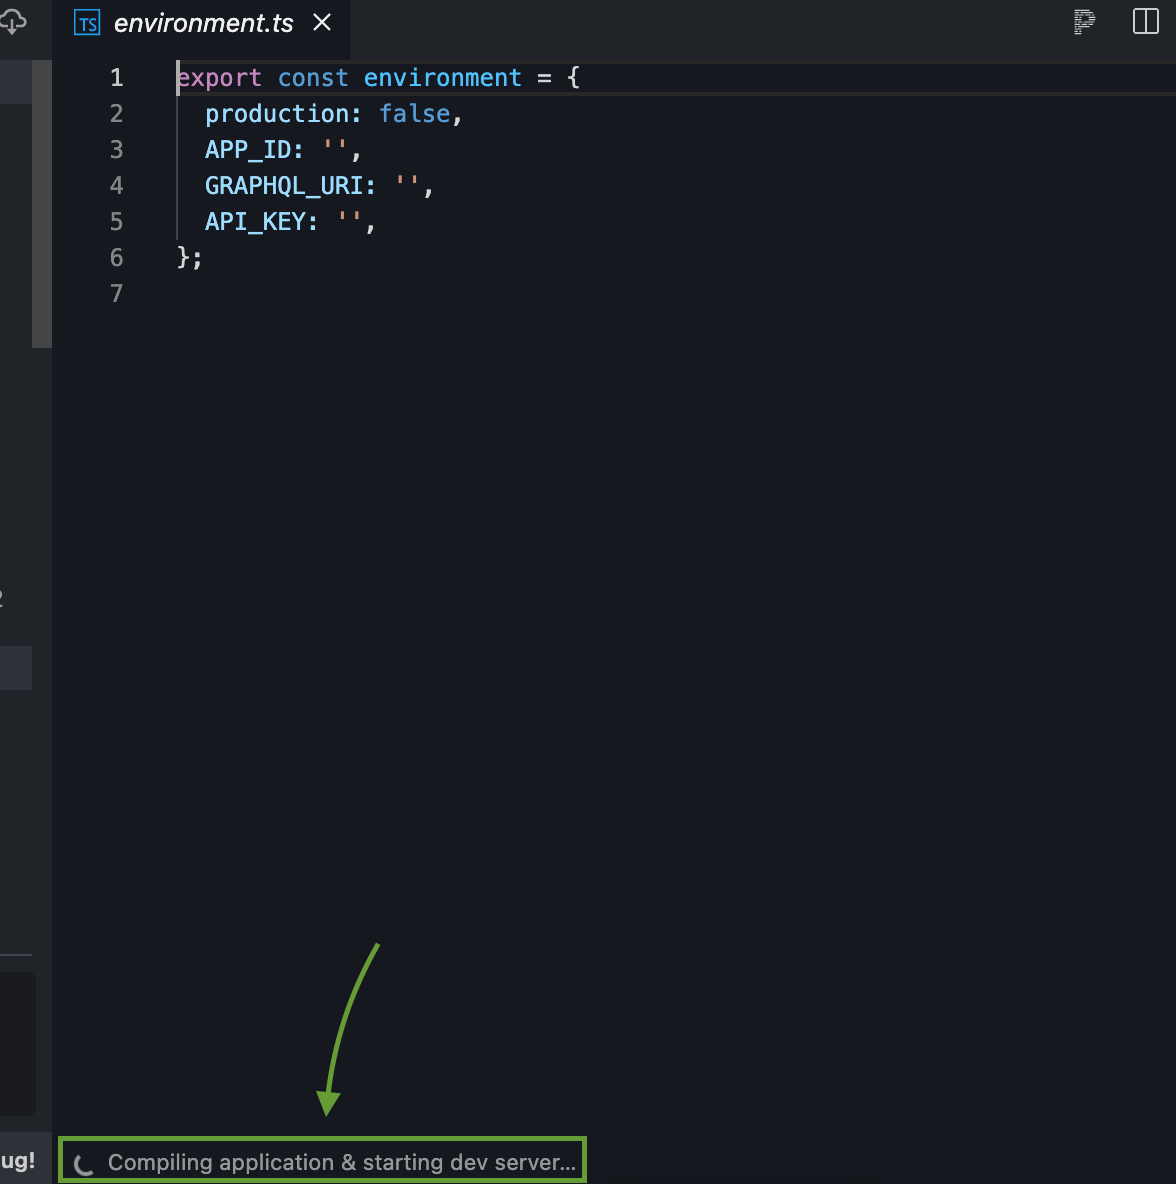Click the TS language icon on the tab

coord(86,22)
